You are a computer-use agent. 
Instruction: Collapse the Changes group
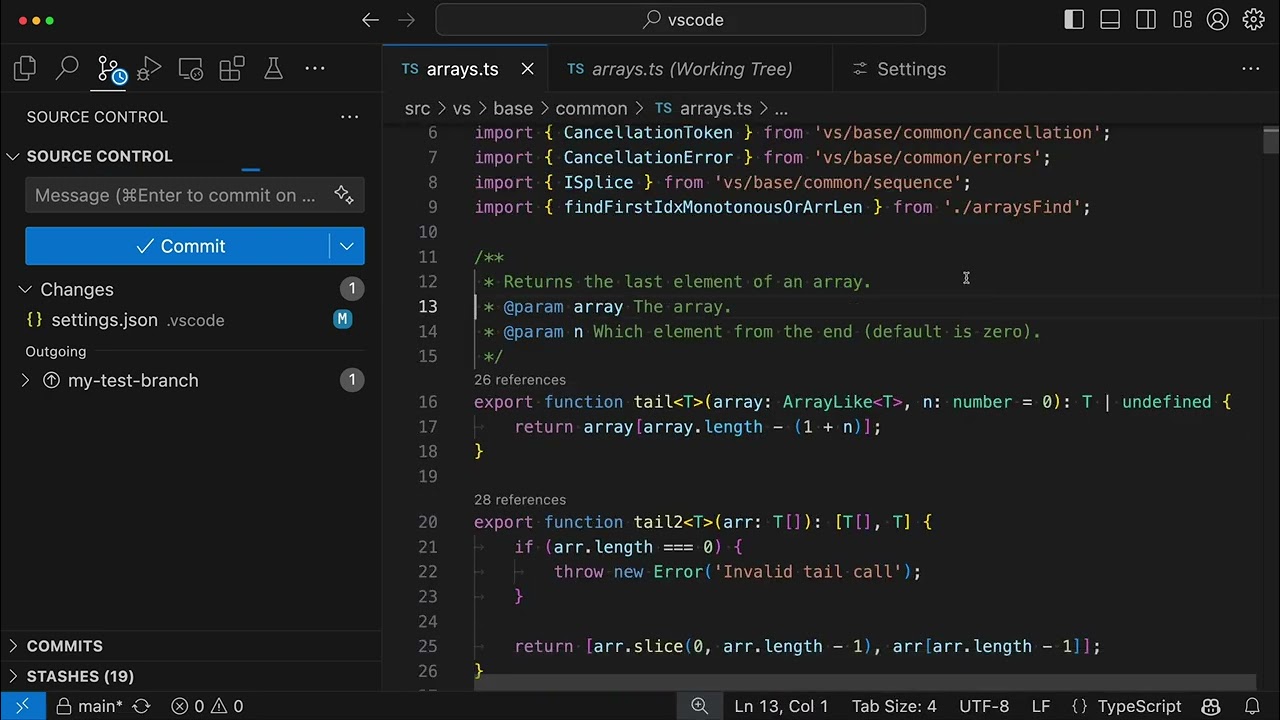click(x=25, y=289)
